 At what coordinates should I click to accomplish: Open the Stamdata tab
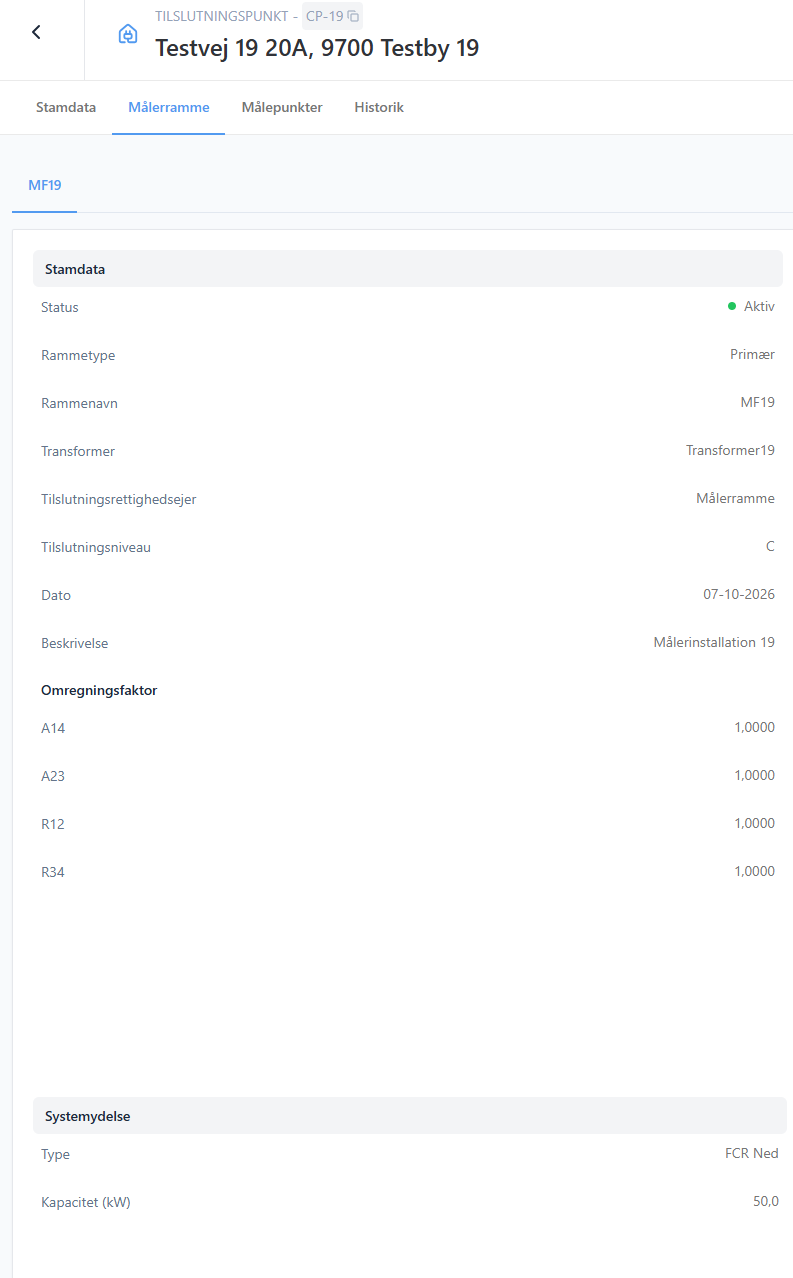pyautogui.click(x=66, y=107)
